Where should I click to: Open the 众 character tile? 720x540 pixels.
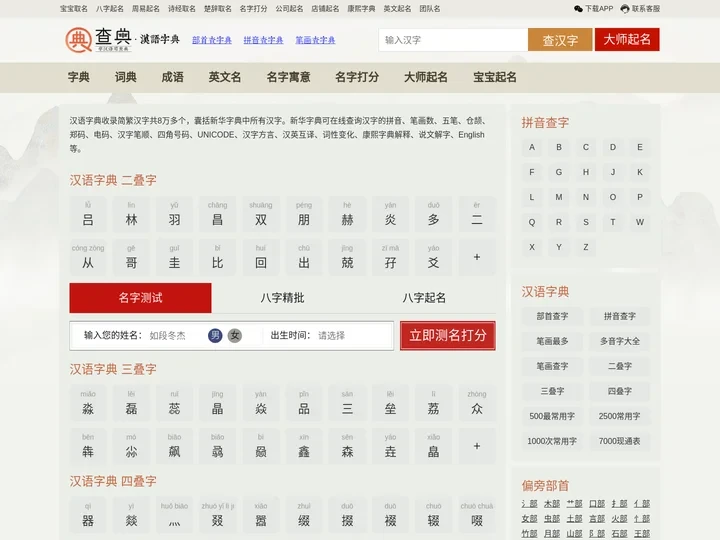point(477,403)
